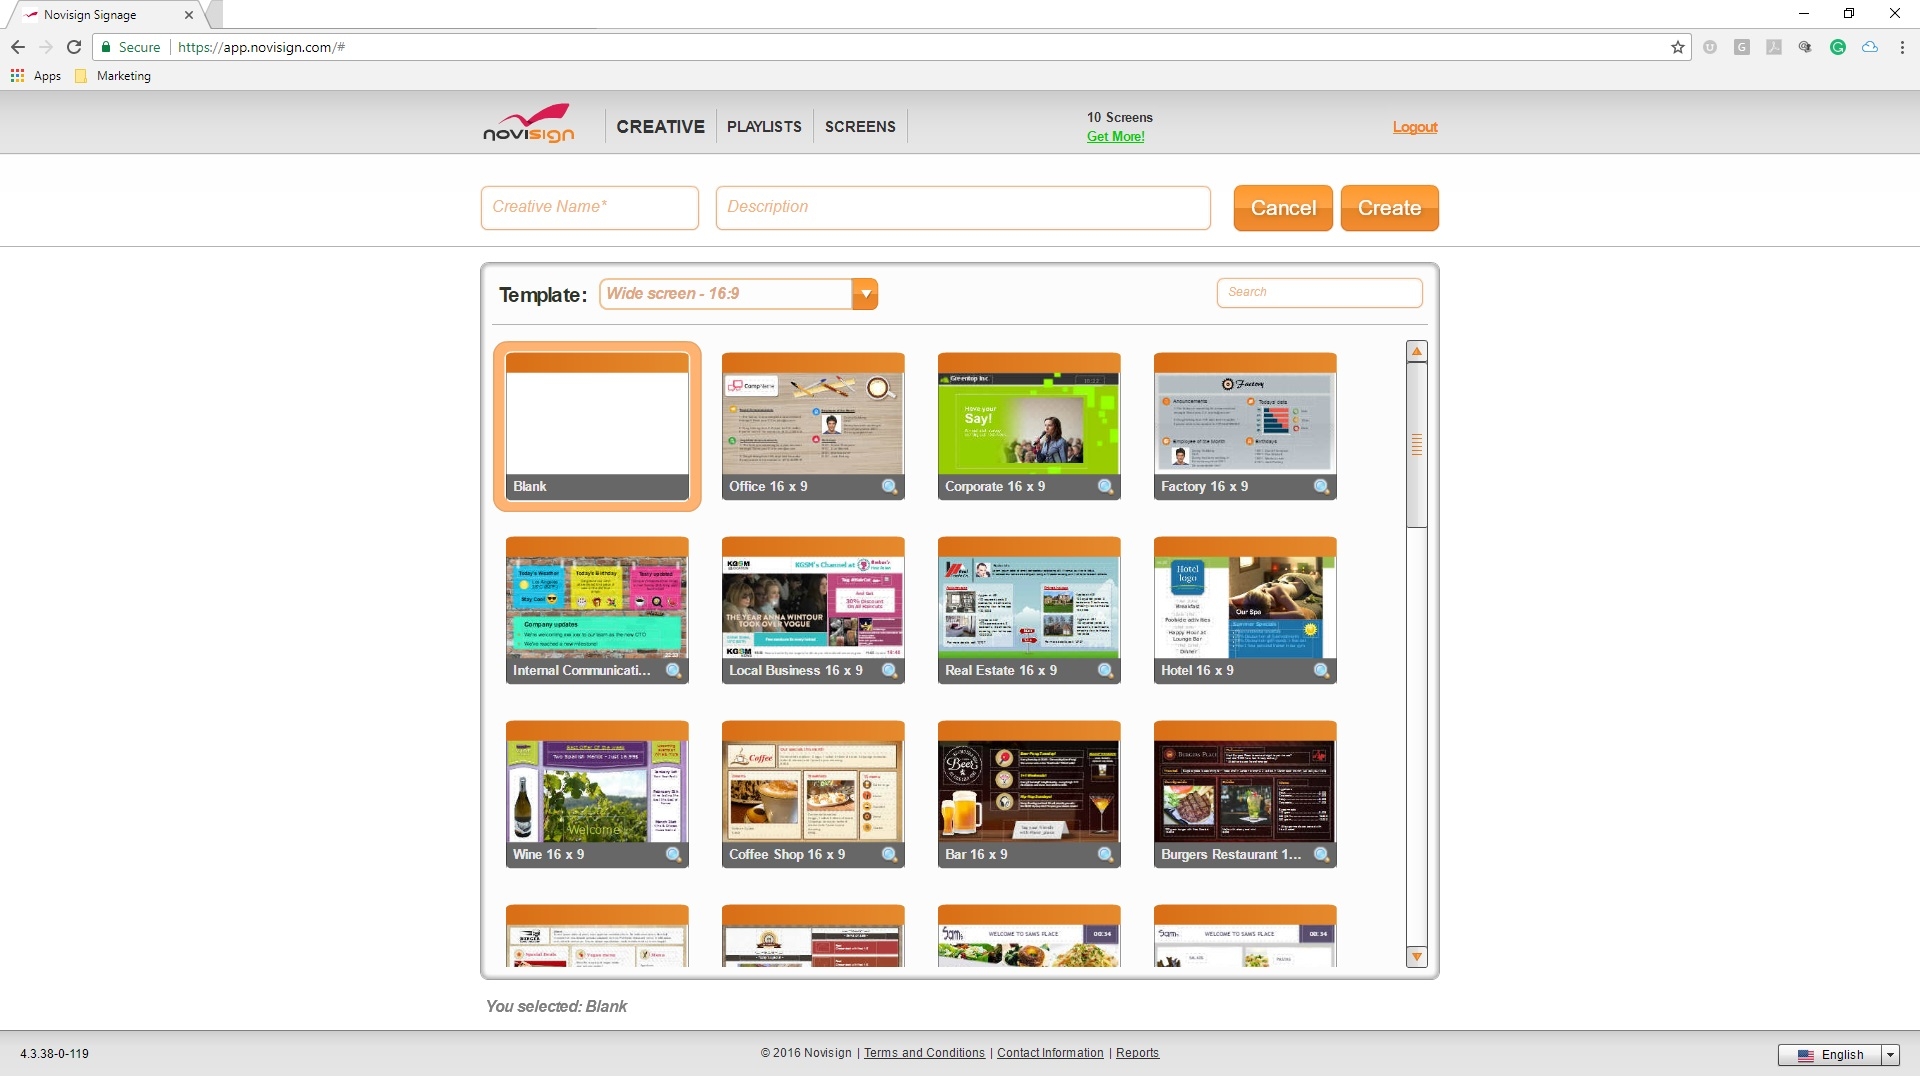Expand the Template aspect ratio dropdown arrow
Image resolution: width=1920 pixels, height=1080 pixels.
[x=865, y=294]
